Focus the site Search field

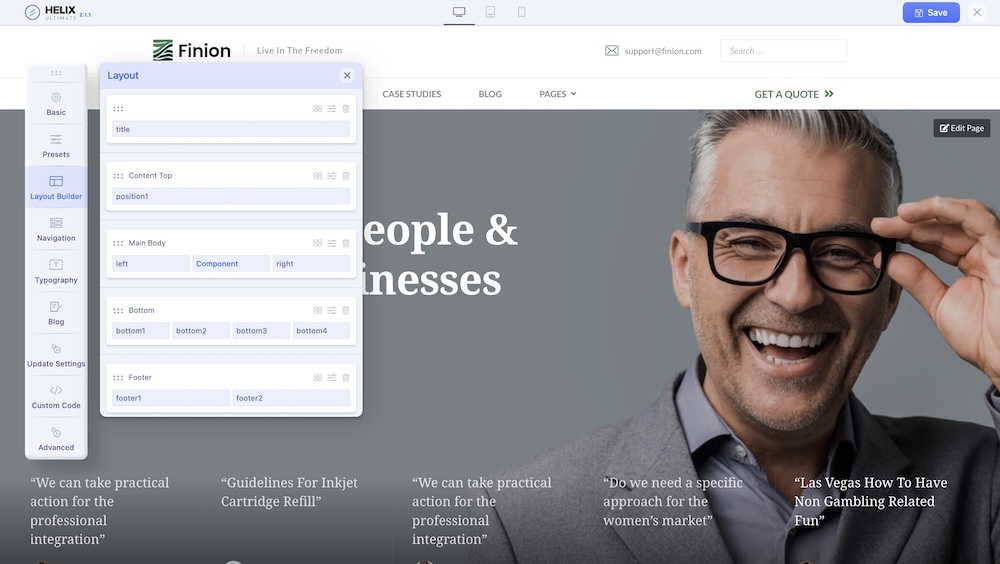783,50
